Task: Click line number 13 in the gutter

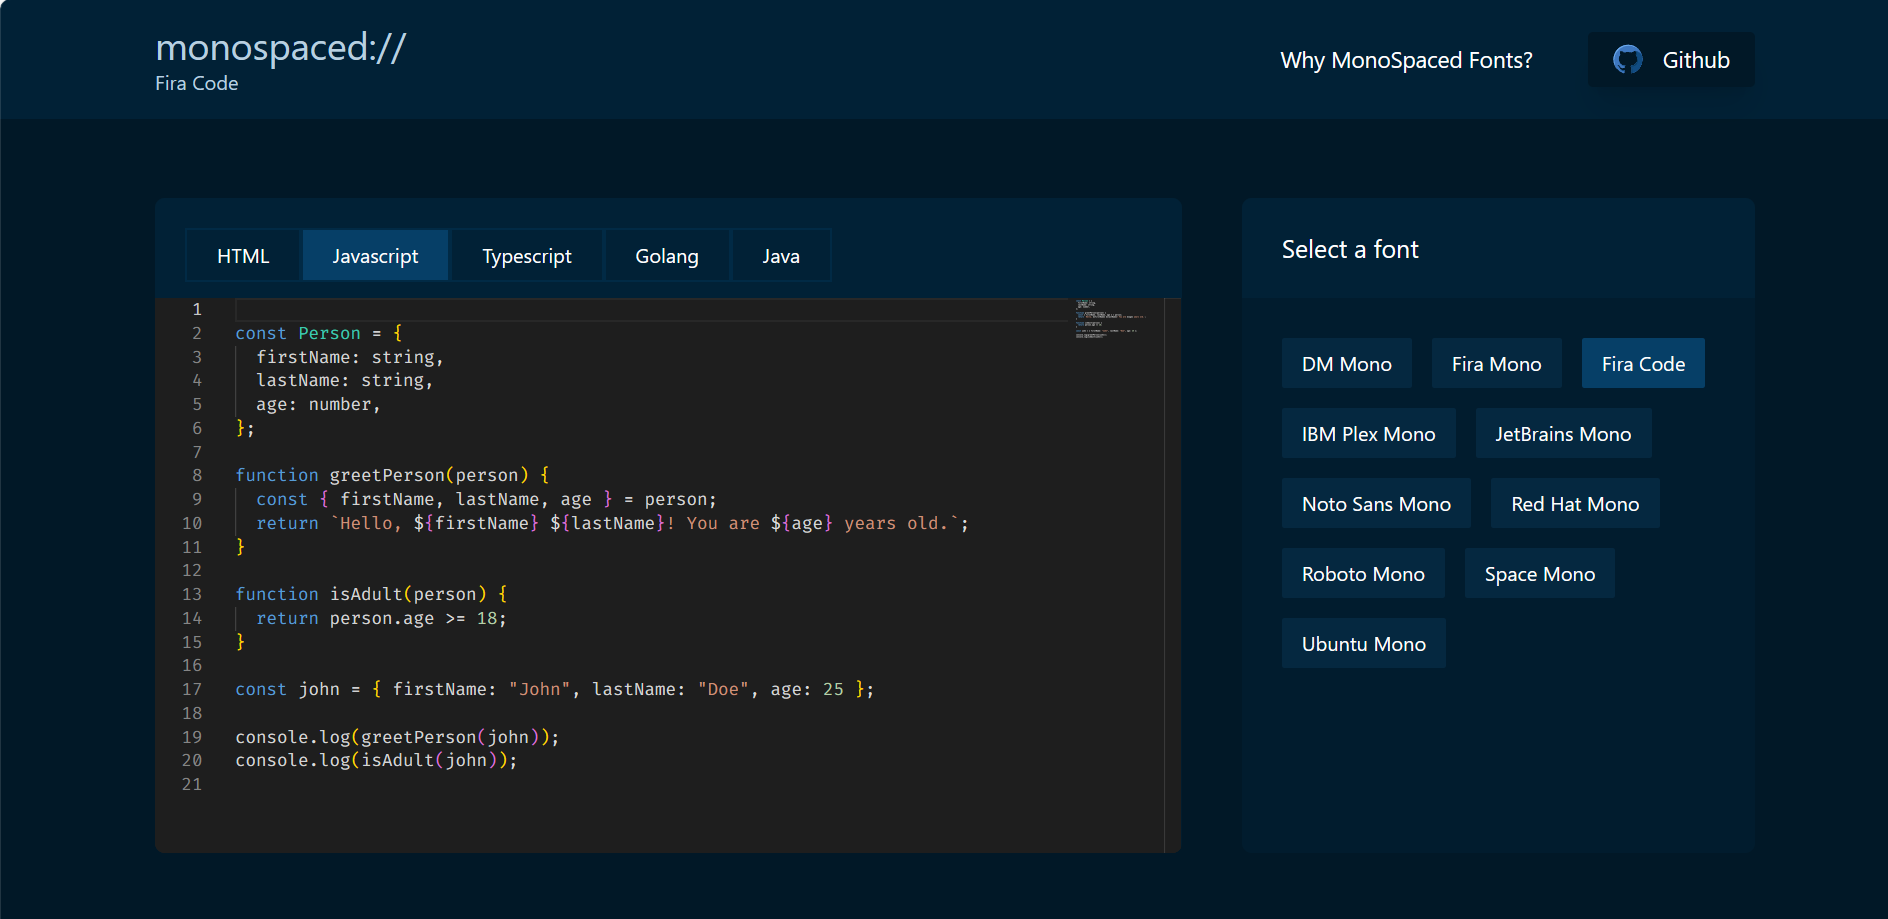Action: (192, 594)
